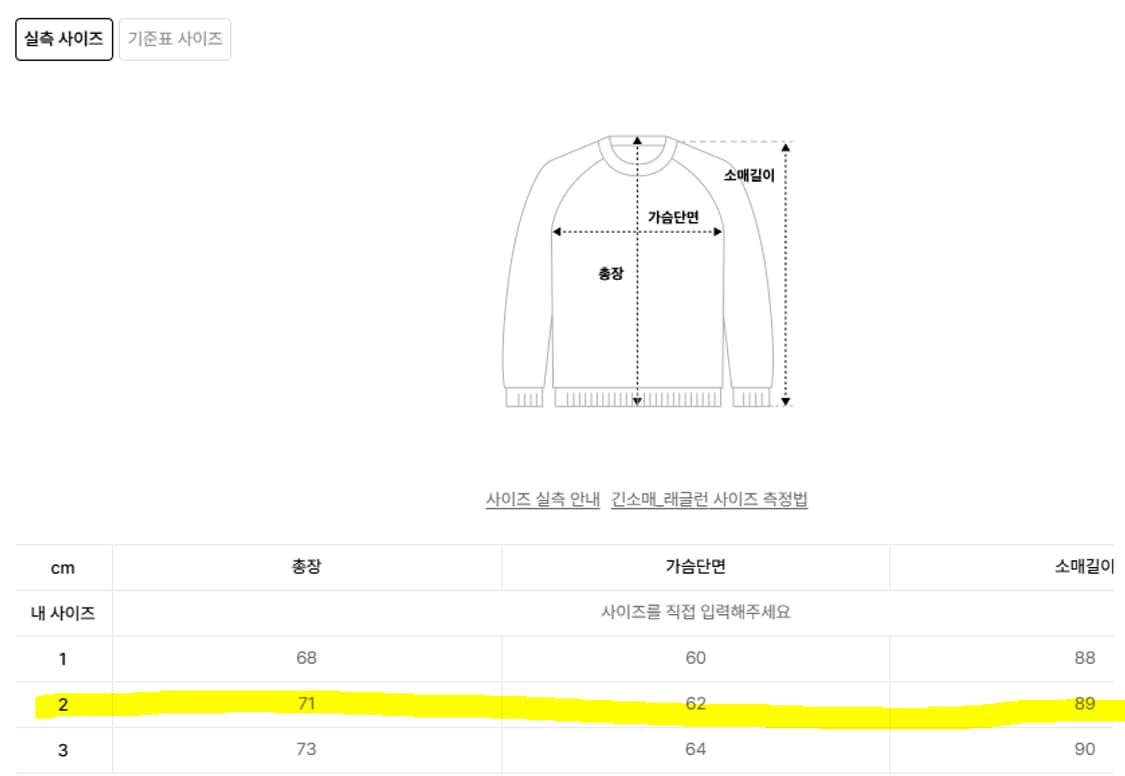Click the 총장 value 68 for size 1
Viewport: 1125px width, 776px height.
click(x=307, y=658)
